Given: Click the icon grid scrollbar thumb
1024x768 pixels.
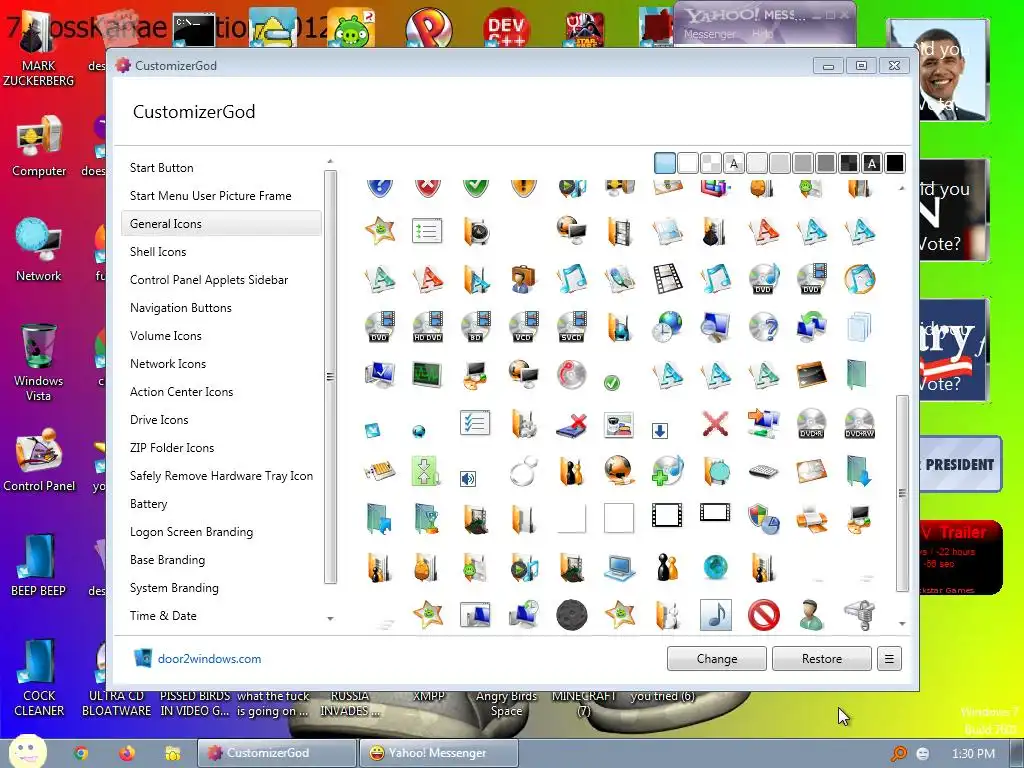Looking at the screenshot, I should point(902,493).
